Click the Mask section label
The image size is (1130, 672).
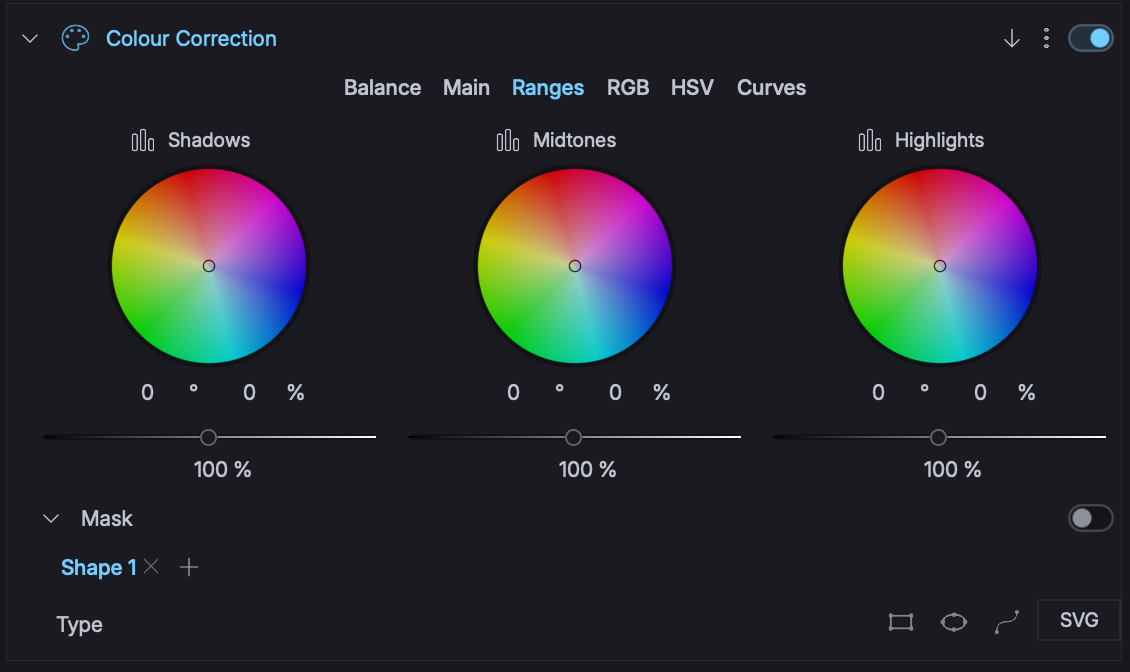tap(107, 518)
